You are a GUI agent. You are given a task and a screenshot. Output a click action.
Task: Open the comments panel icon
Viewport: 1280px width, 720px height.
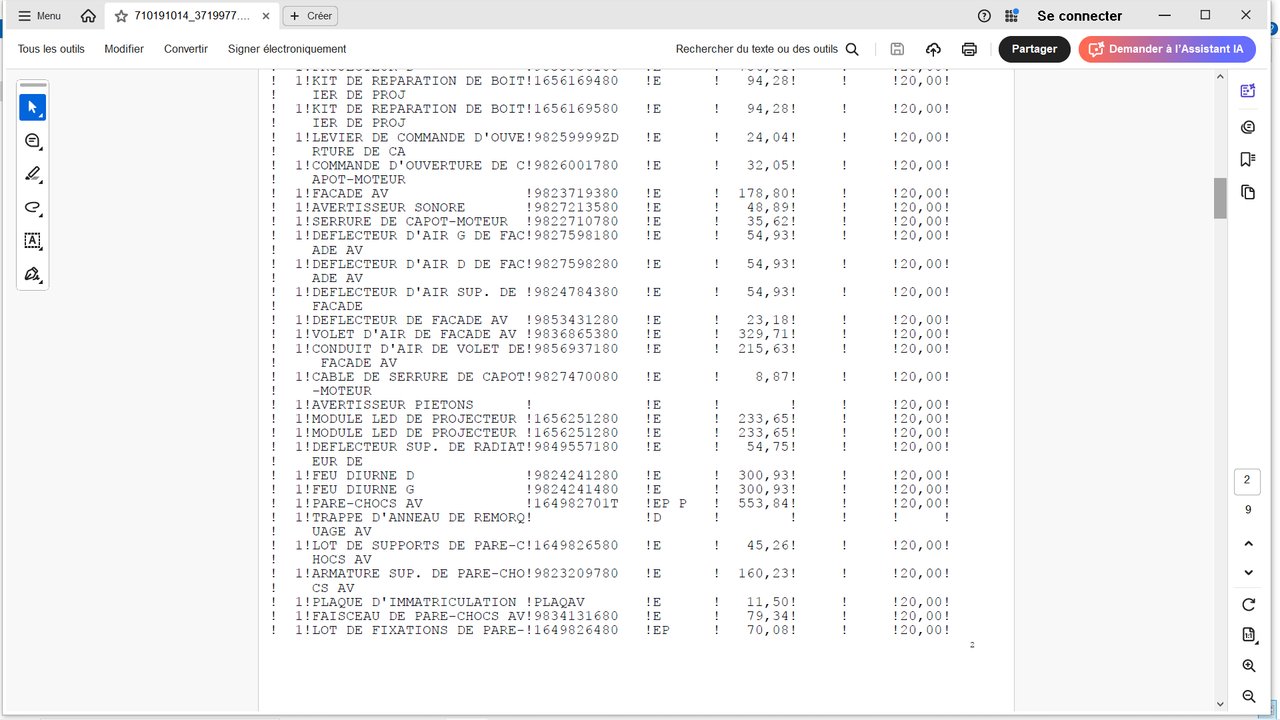tap(1247, 127)
